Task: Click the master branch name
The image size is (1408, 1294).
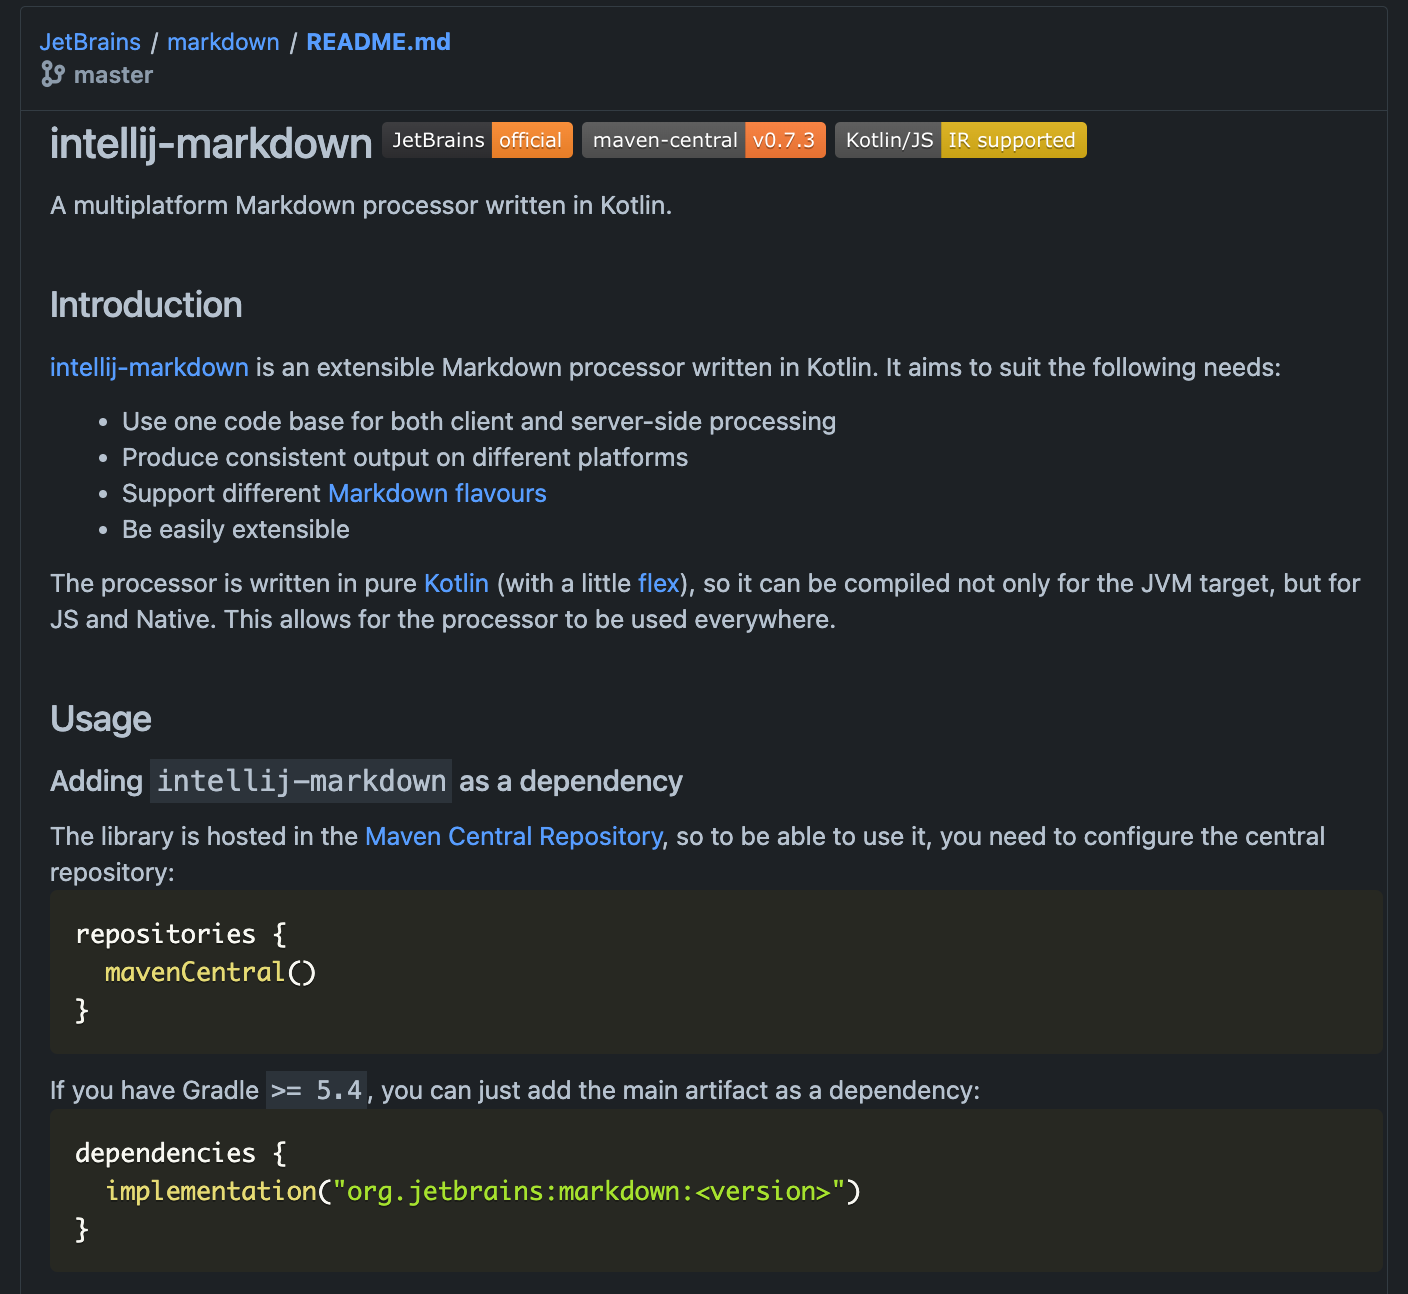Action: pyautogui.click(x=113, y=75)
